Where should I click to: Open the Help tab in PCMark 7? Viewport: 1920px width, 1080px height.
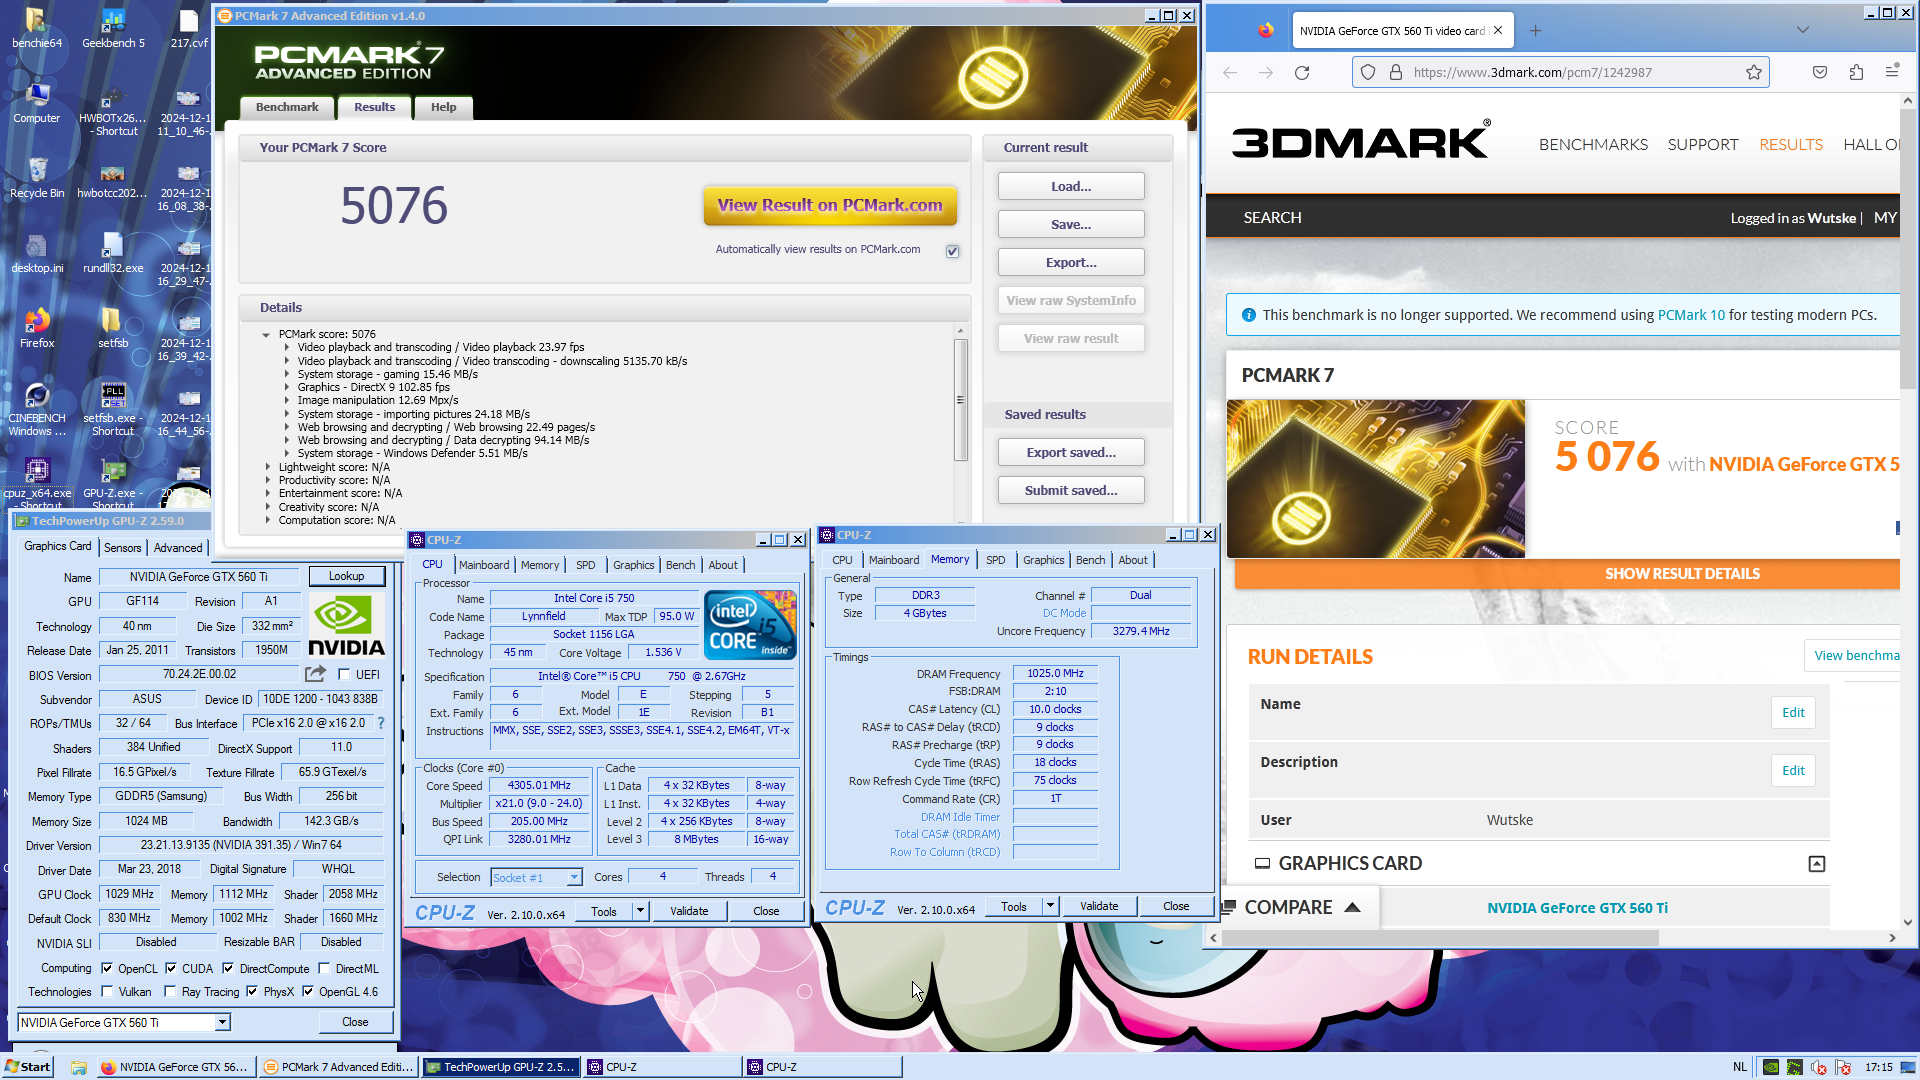tap(443, 107)
